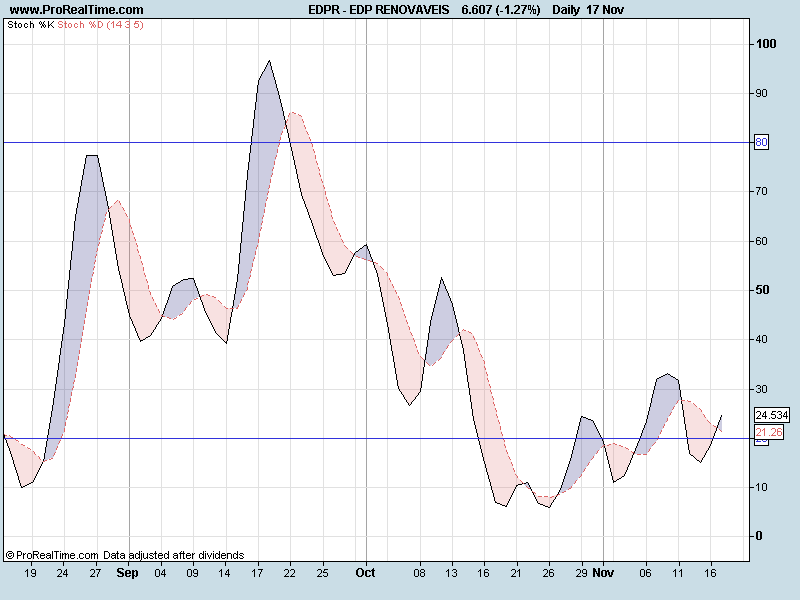Click the EDPR - EDP RENOVAVEIS title
Viewport: 800px width, 600px height.
click(x=379, y=10)
